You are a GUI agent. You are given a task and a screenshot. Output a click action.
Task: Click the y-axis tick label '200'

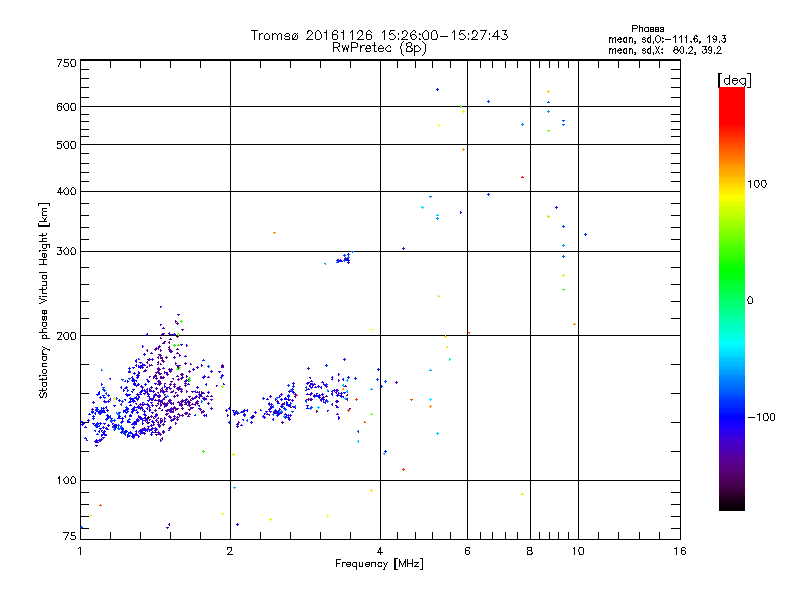point(66,336)
